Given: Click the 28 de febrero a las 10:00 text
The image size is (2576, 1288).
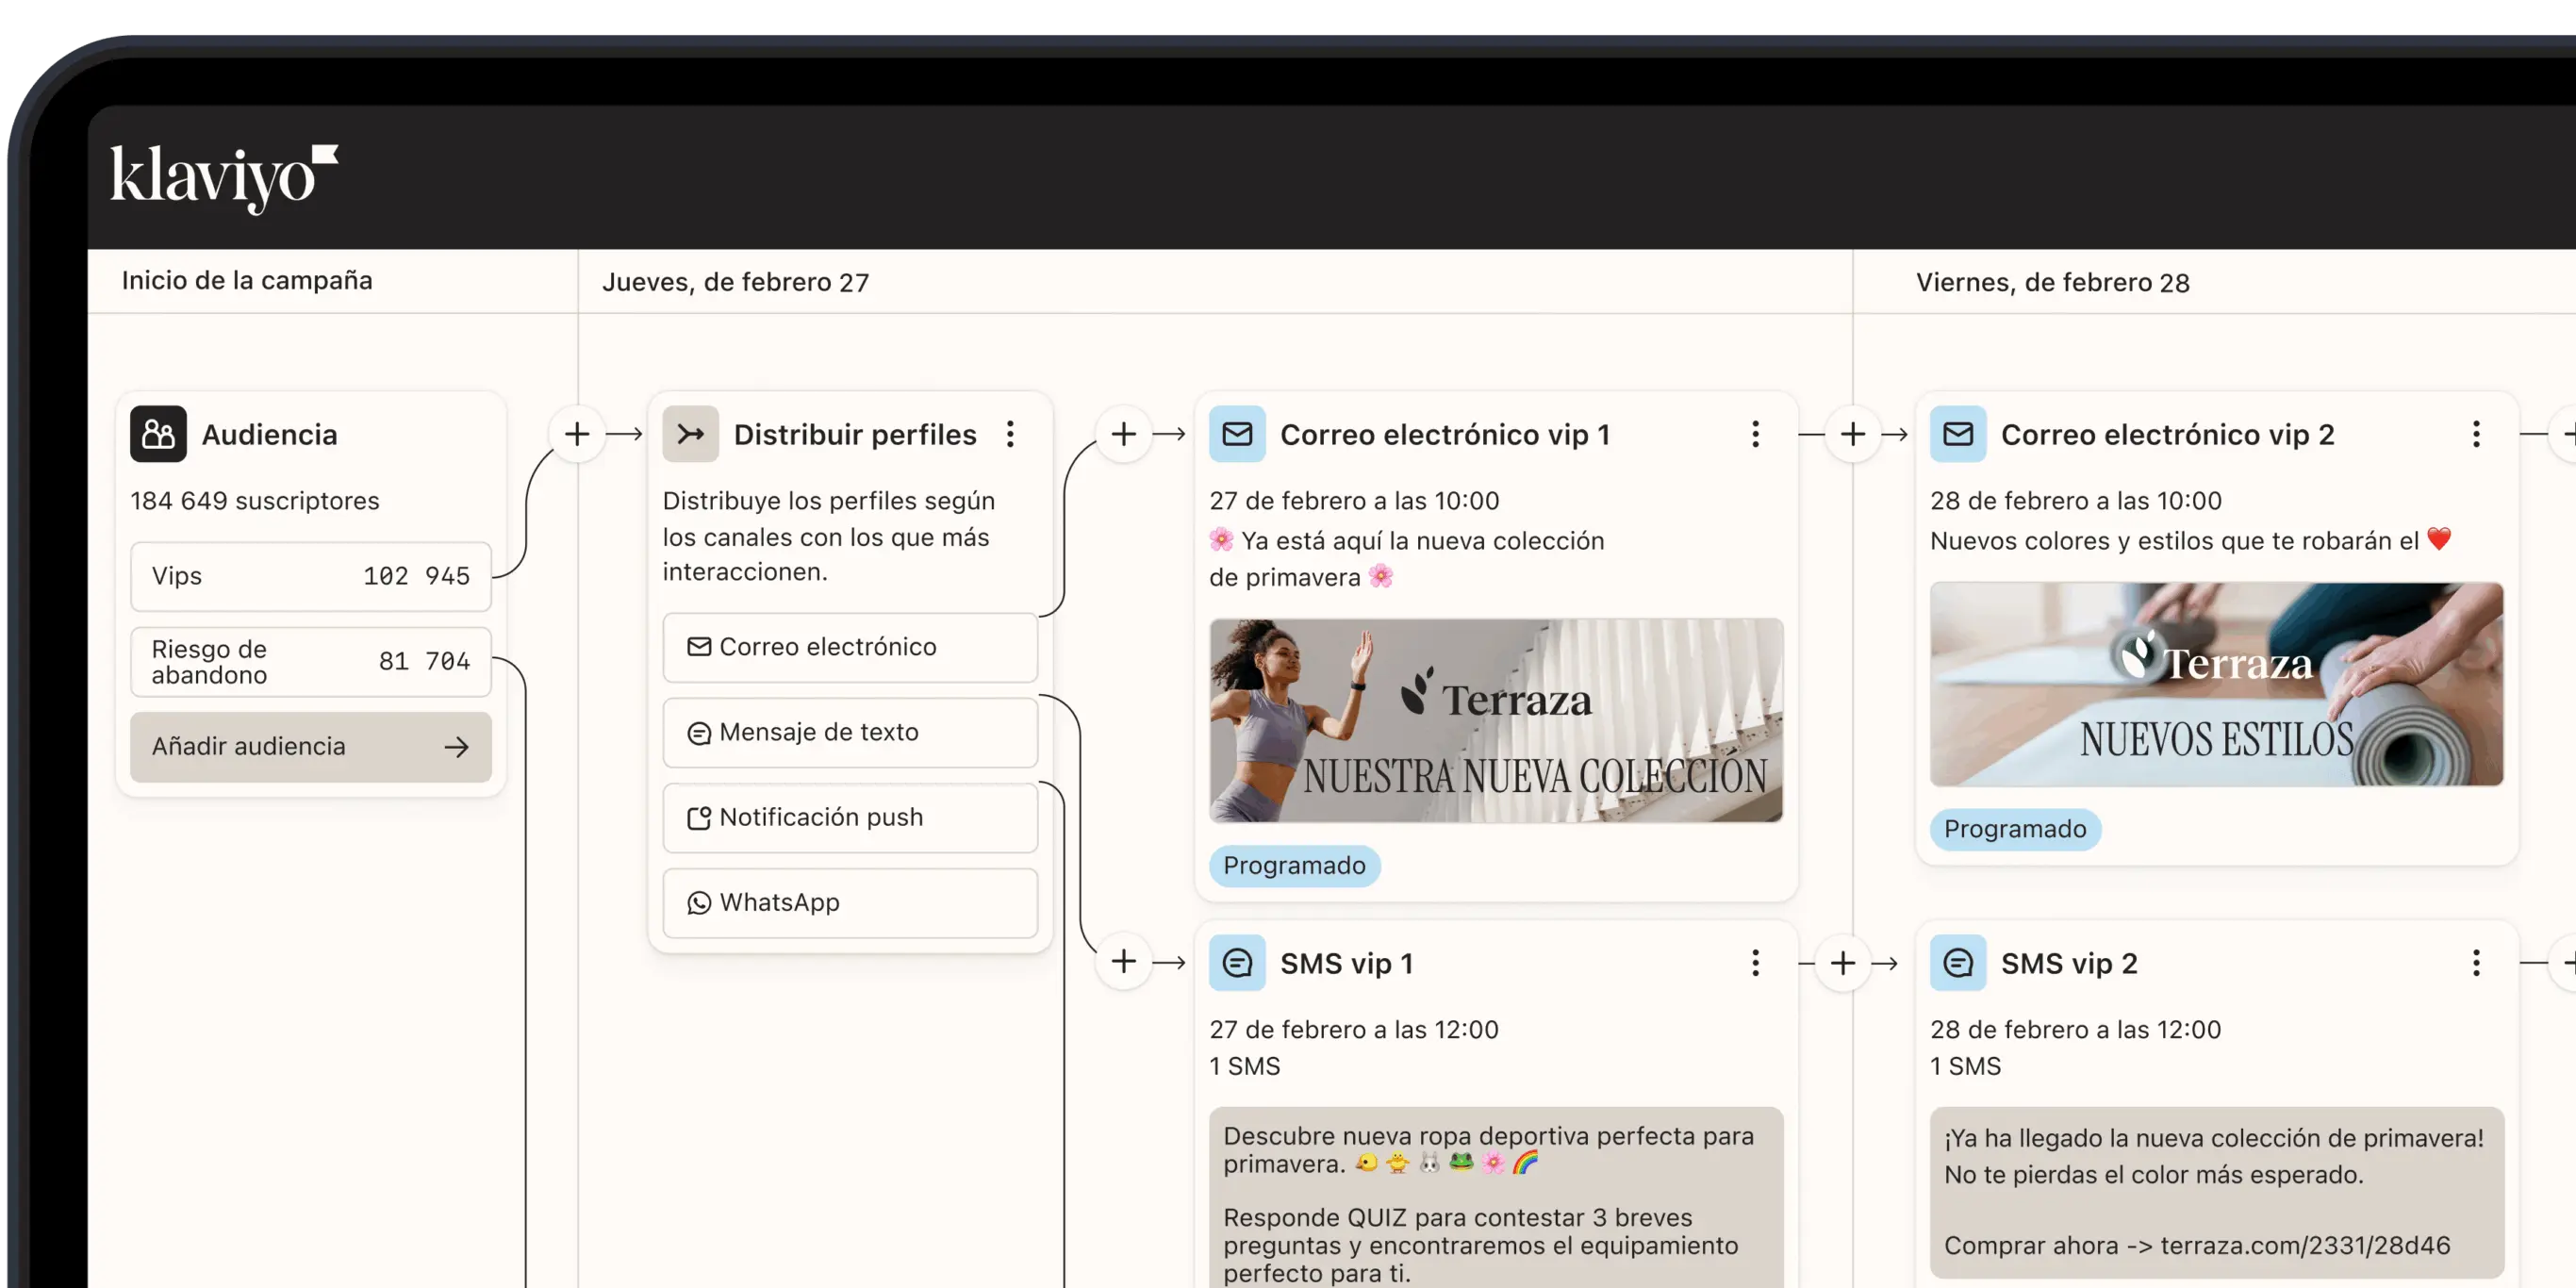Looking at the screenshot, I should point(2075,500).
